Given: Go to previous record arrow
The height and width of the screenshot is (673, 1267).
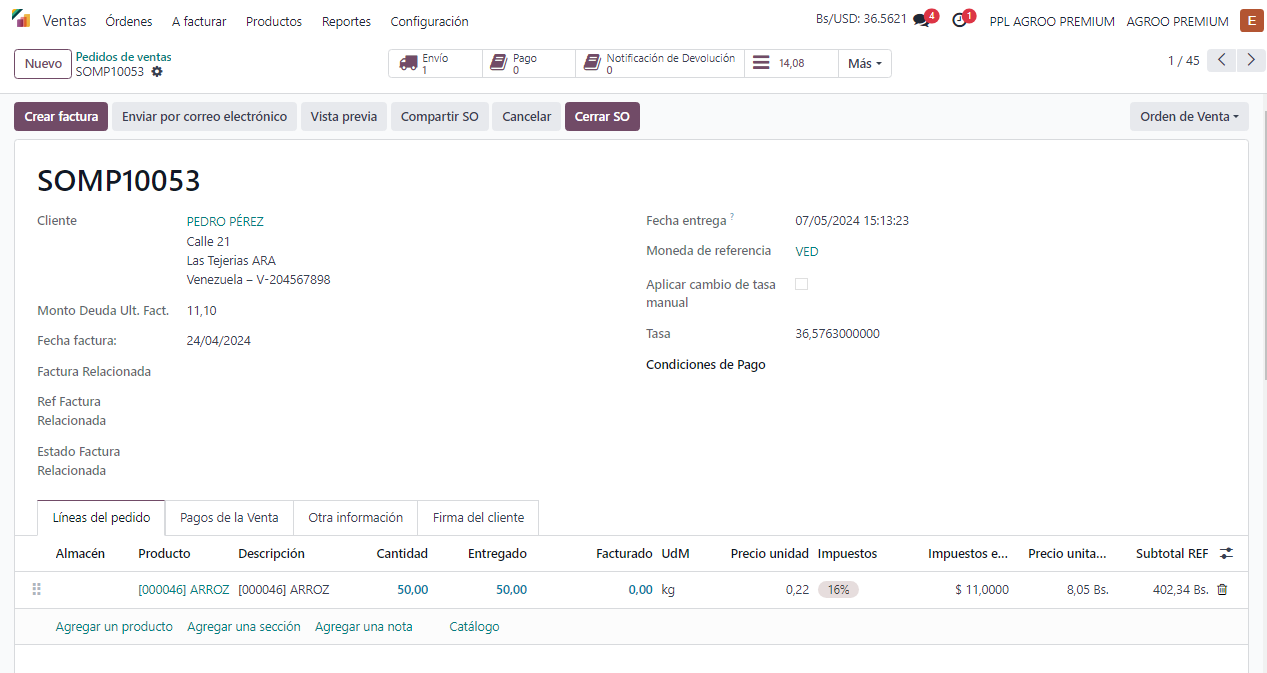Looking at the screenshot, I should tap(1221, 61).
